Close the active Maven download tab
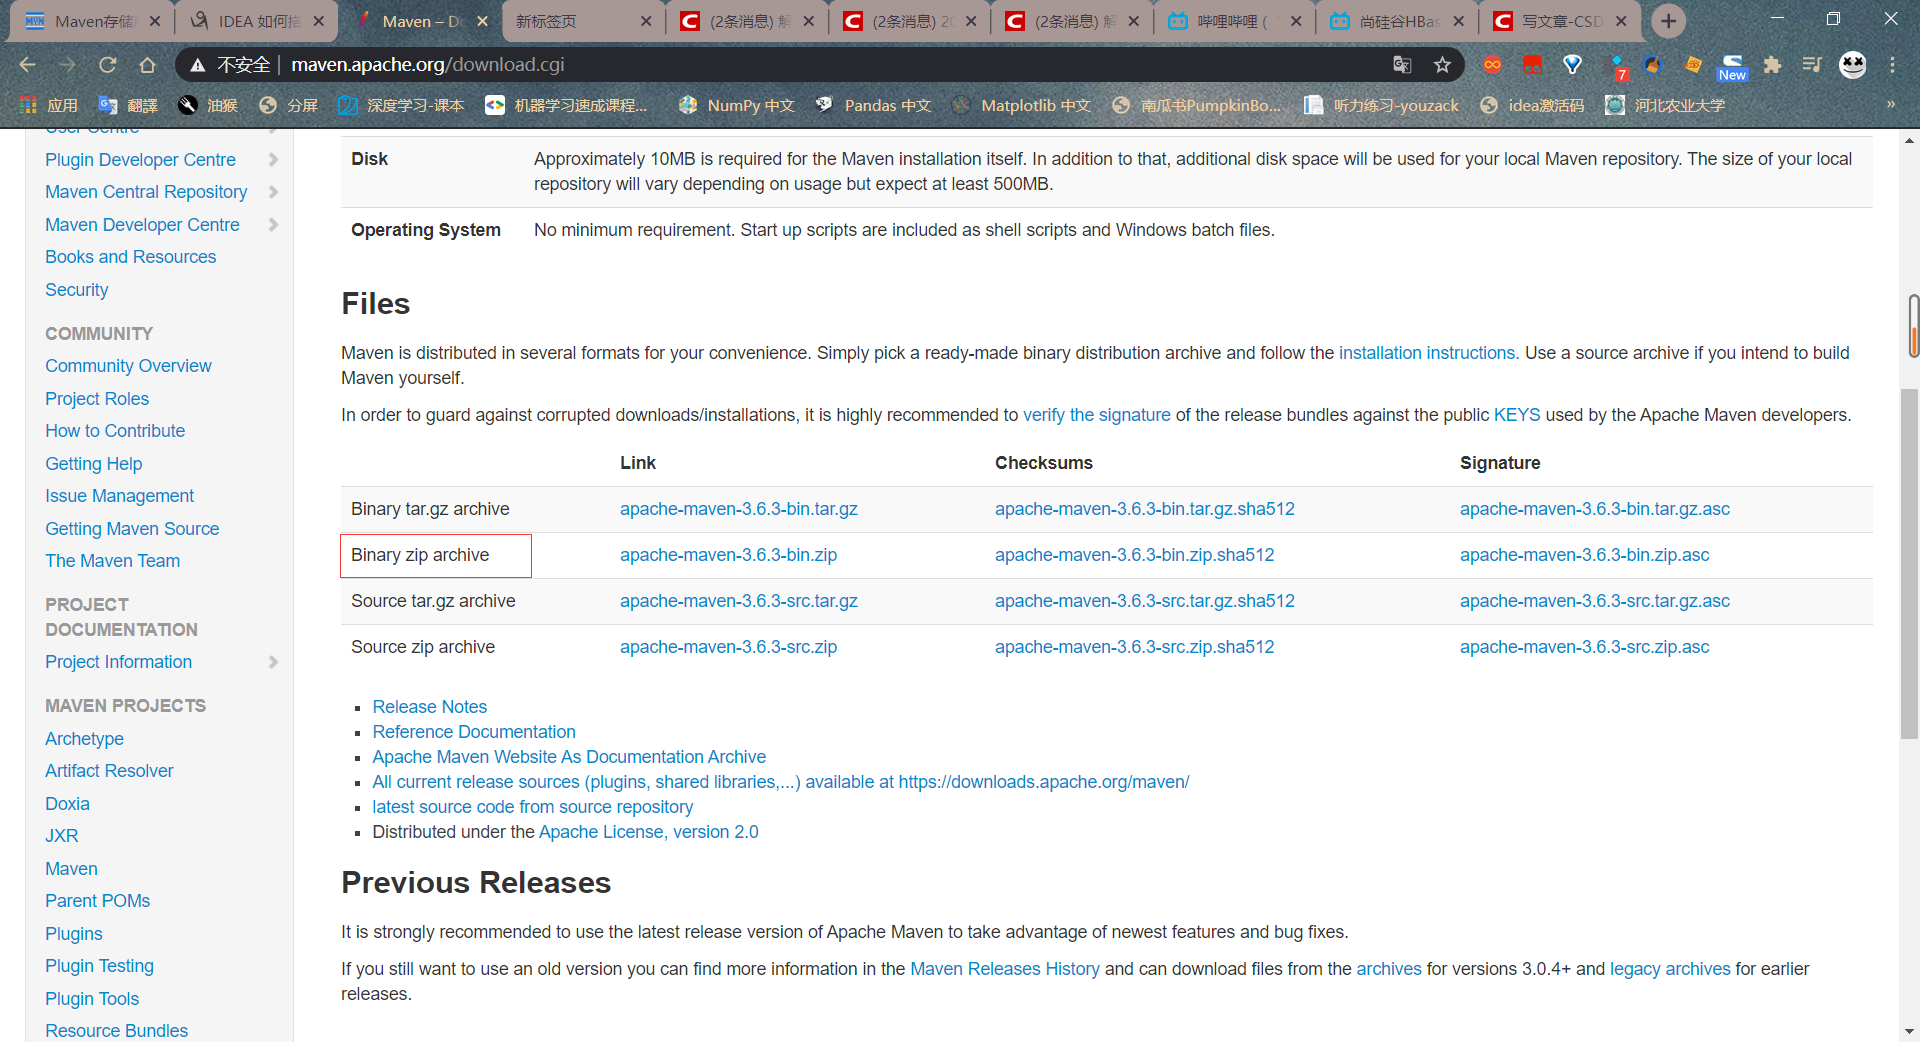The image size is (1920, 1042). tap(482, 21)
